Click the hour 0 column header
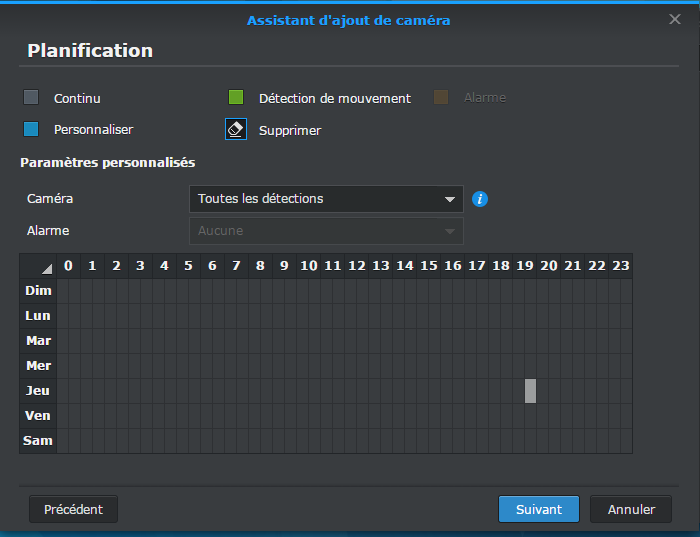 click(x=68, y=266)
